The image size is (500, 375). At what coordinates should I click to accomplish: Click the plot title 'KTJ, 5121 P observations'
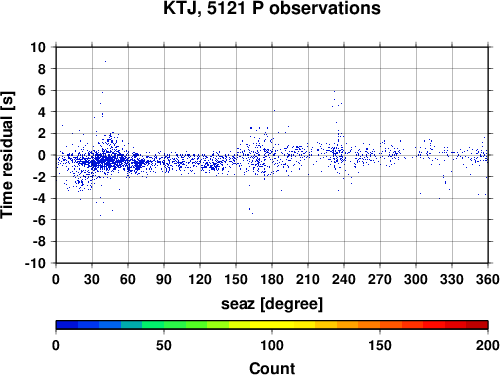click(272, 8)
